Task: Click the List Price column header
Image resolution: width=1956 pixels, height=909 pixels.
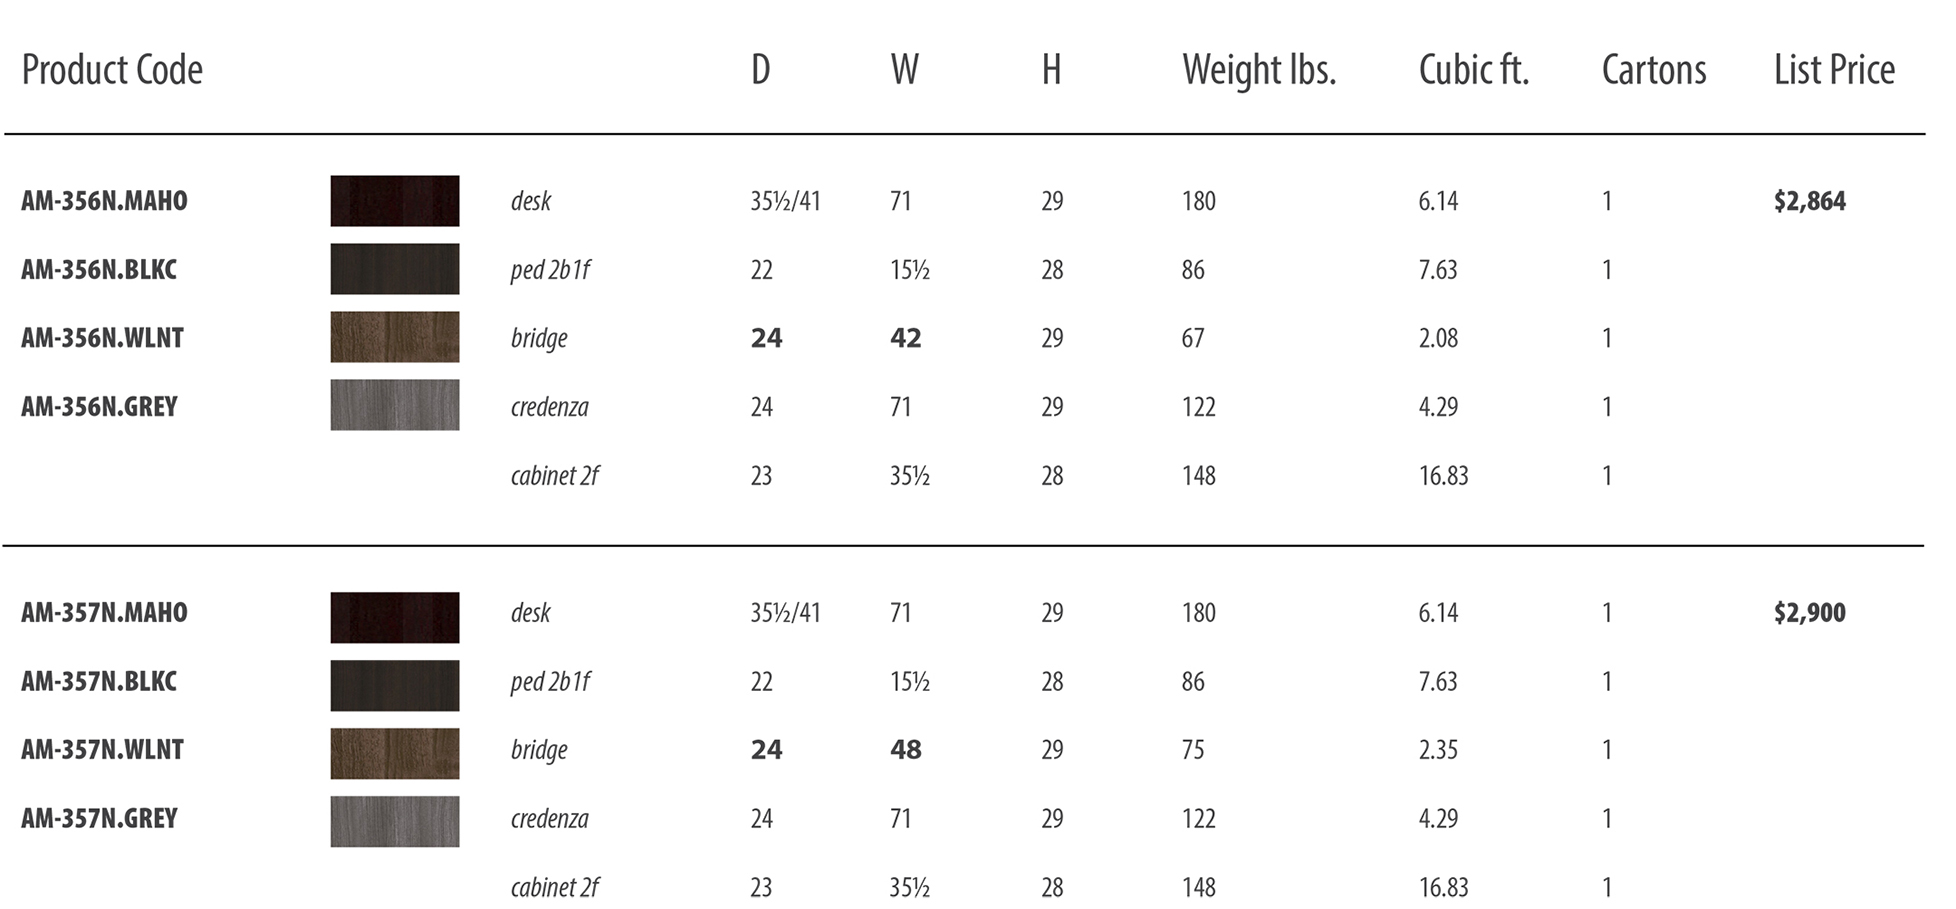Action: click(x=1834, y=70)
